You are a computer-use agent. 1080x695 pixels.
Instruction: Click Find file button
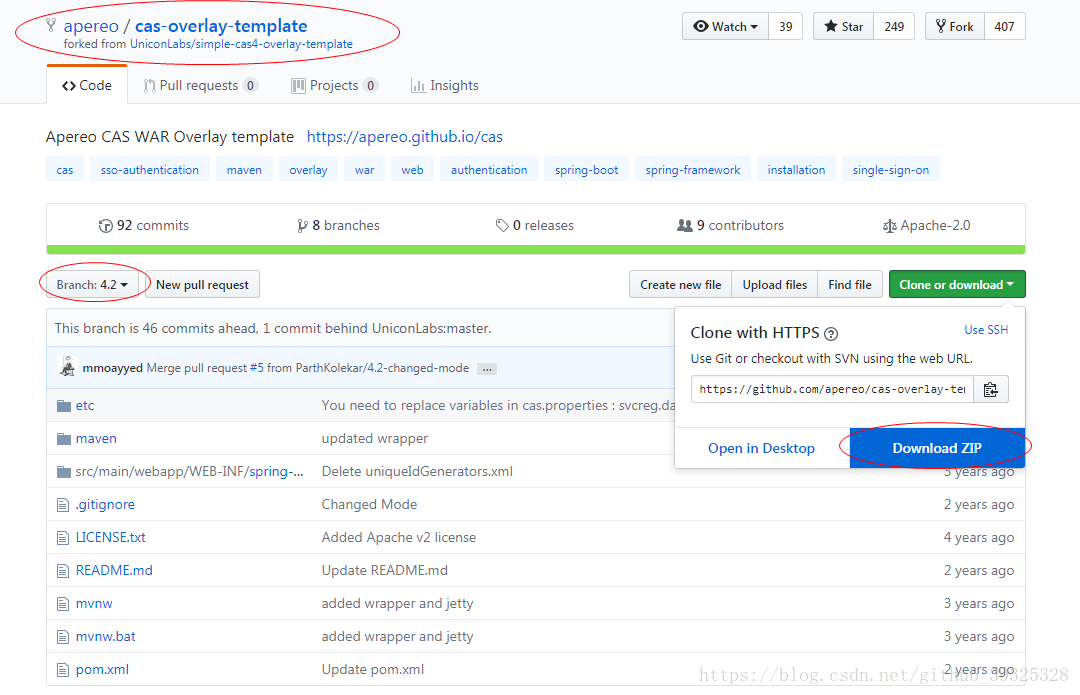850,284
